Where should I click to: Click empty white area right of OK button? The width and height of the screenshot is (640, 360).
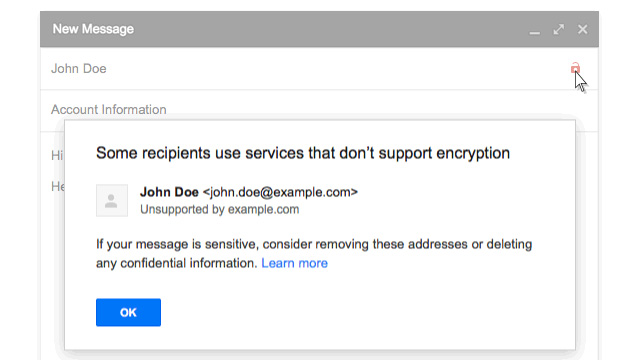(347, 312)
